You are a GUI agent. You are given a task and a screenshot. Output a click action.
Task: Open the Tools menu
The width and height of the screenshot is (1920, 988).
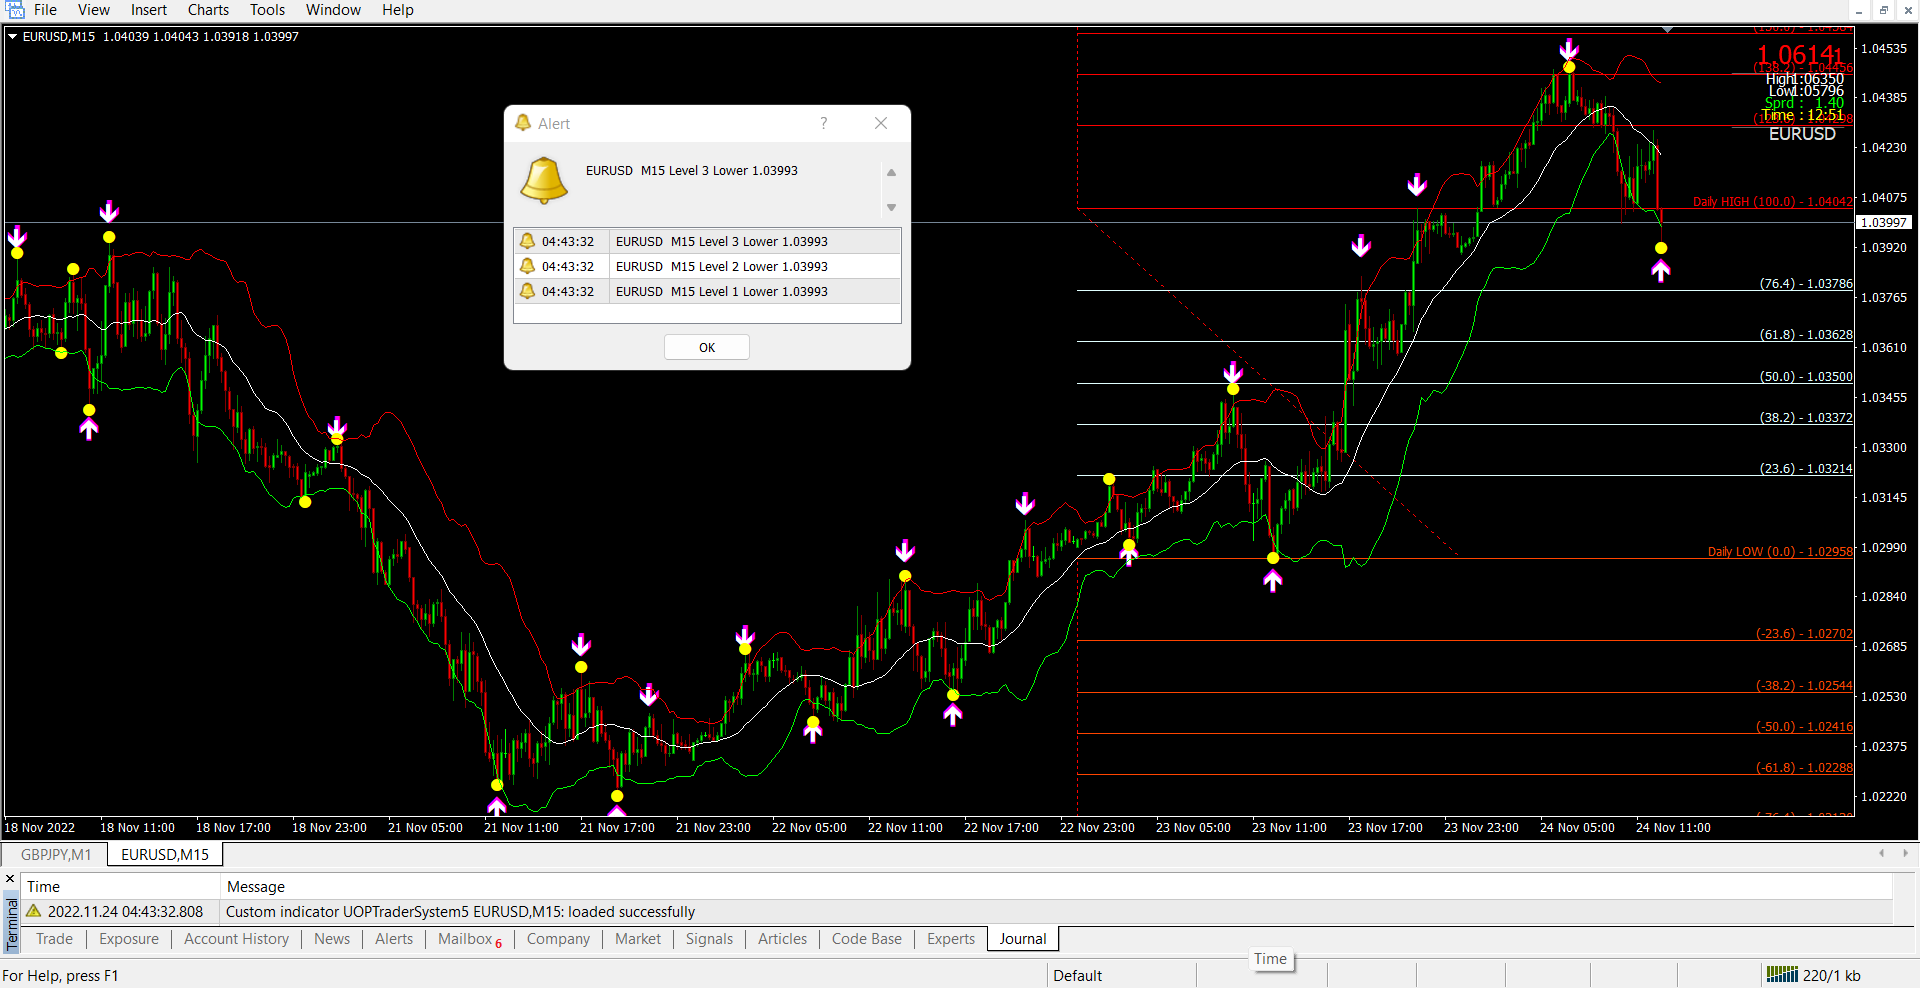(267, 10)
